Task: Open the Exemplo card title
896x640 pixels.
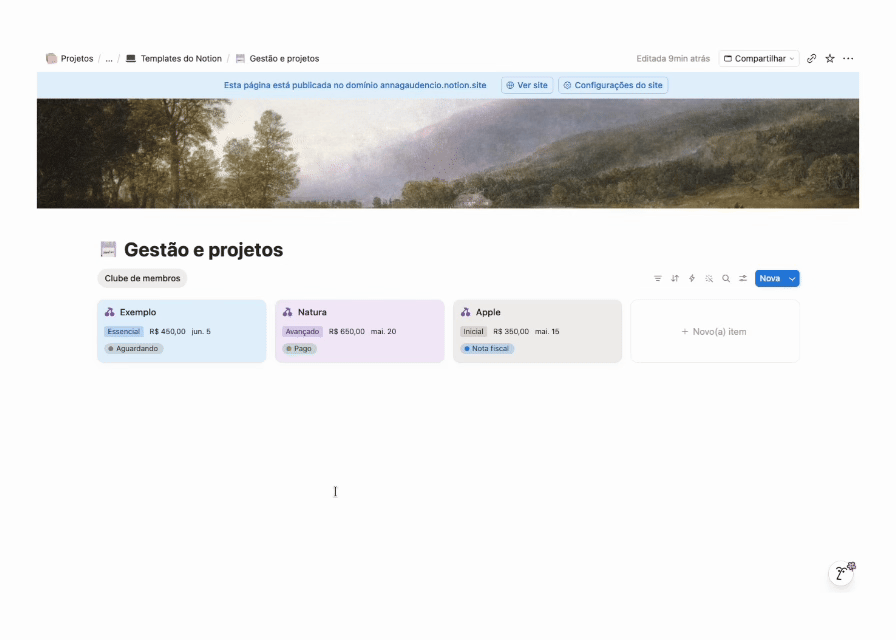Action: tap(138, 312)
